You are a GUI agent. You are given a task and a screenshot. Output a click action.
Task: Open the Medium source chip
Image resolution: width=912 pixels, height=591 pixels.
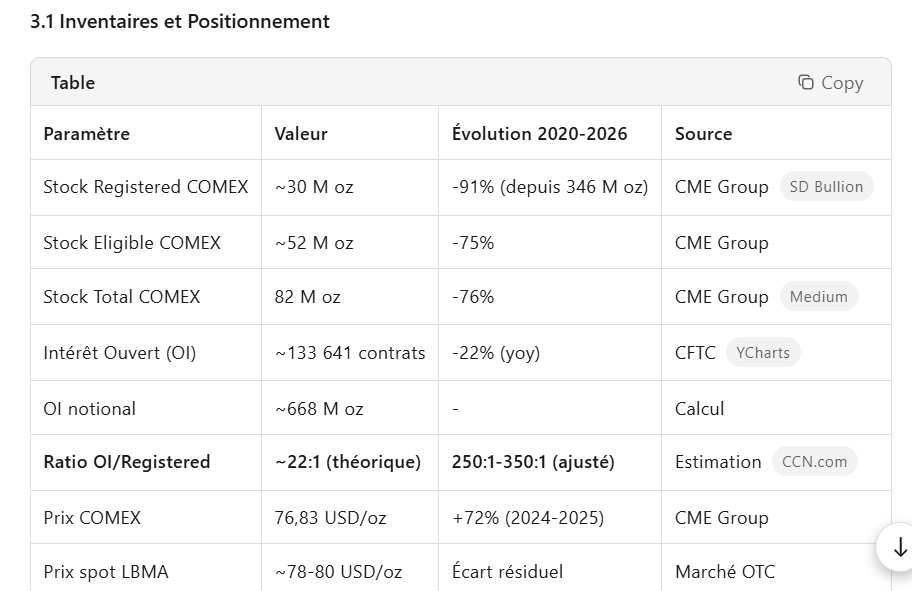(818, 297)
